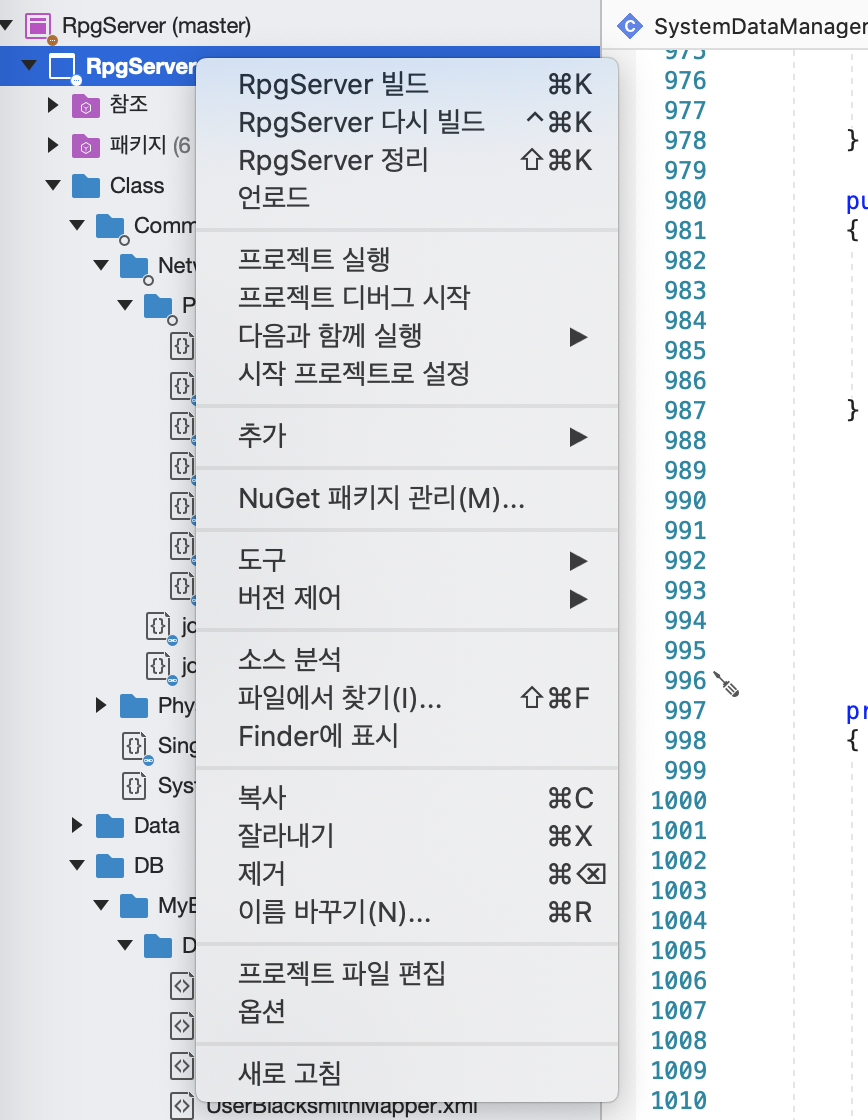Expand the 참조 node

tap(53, 106)
